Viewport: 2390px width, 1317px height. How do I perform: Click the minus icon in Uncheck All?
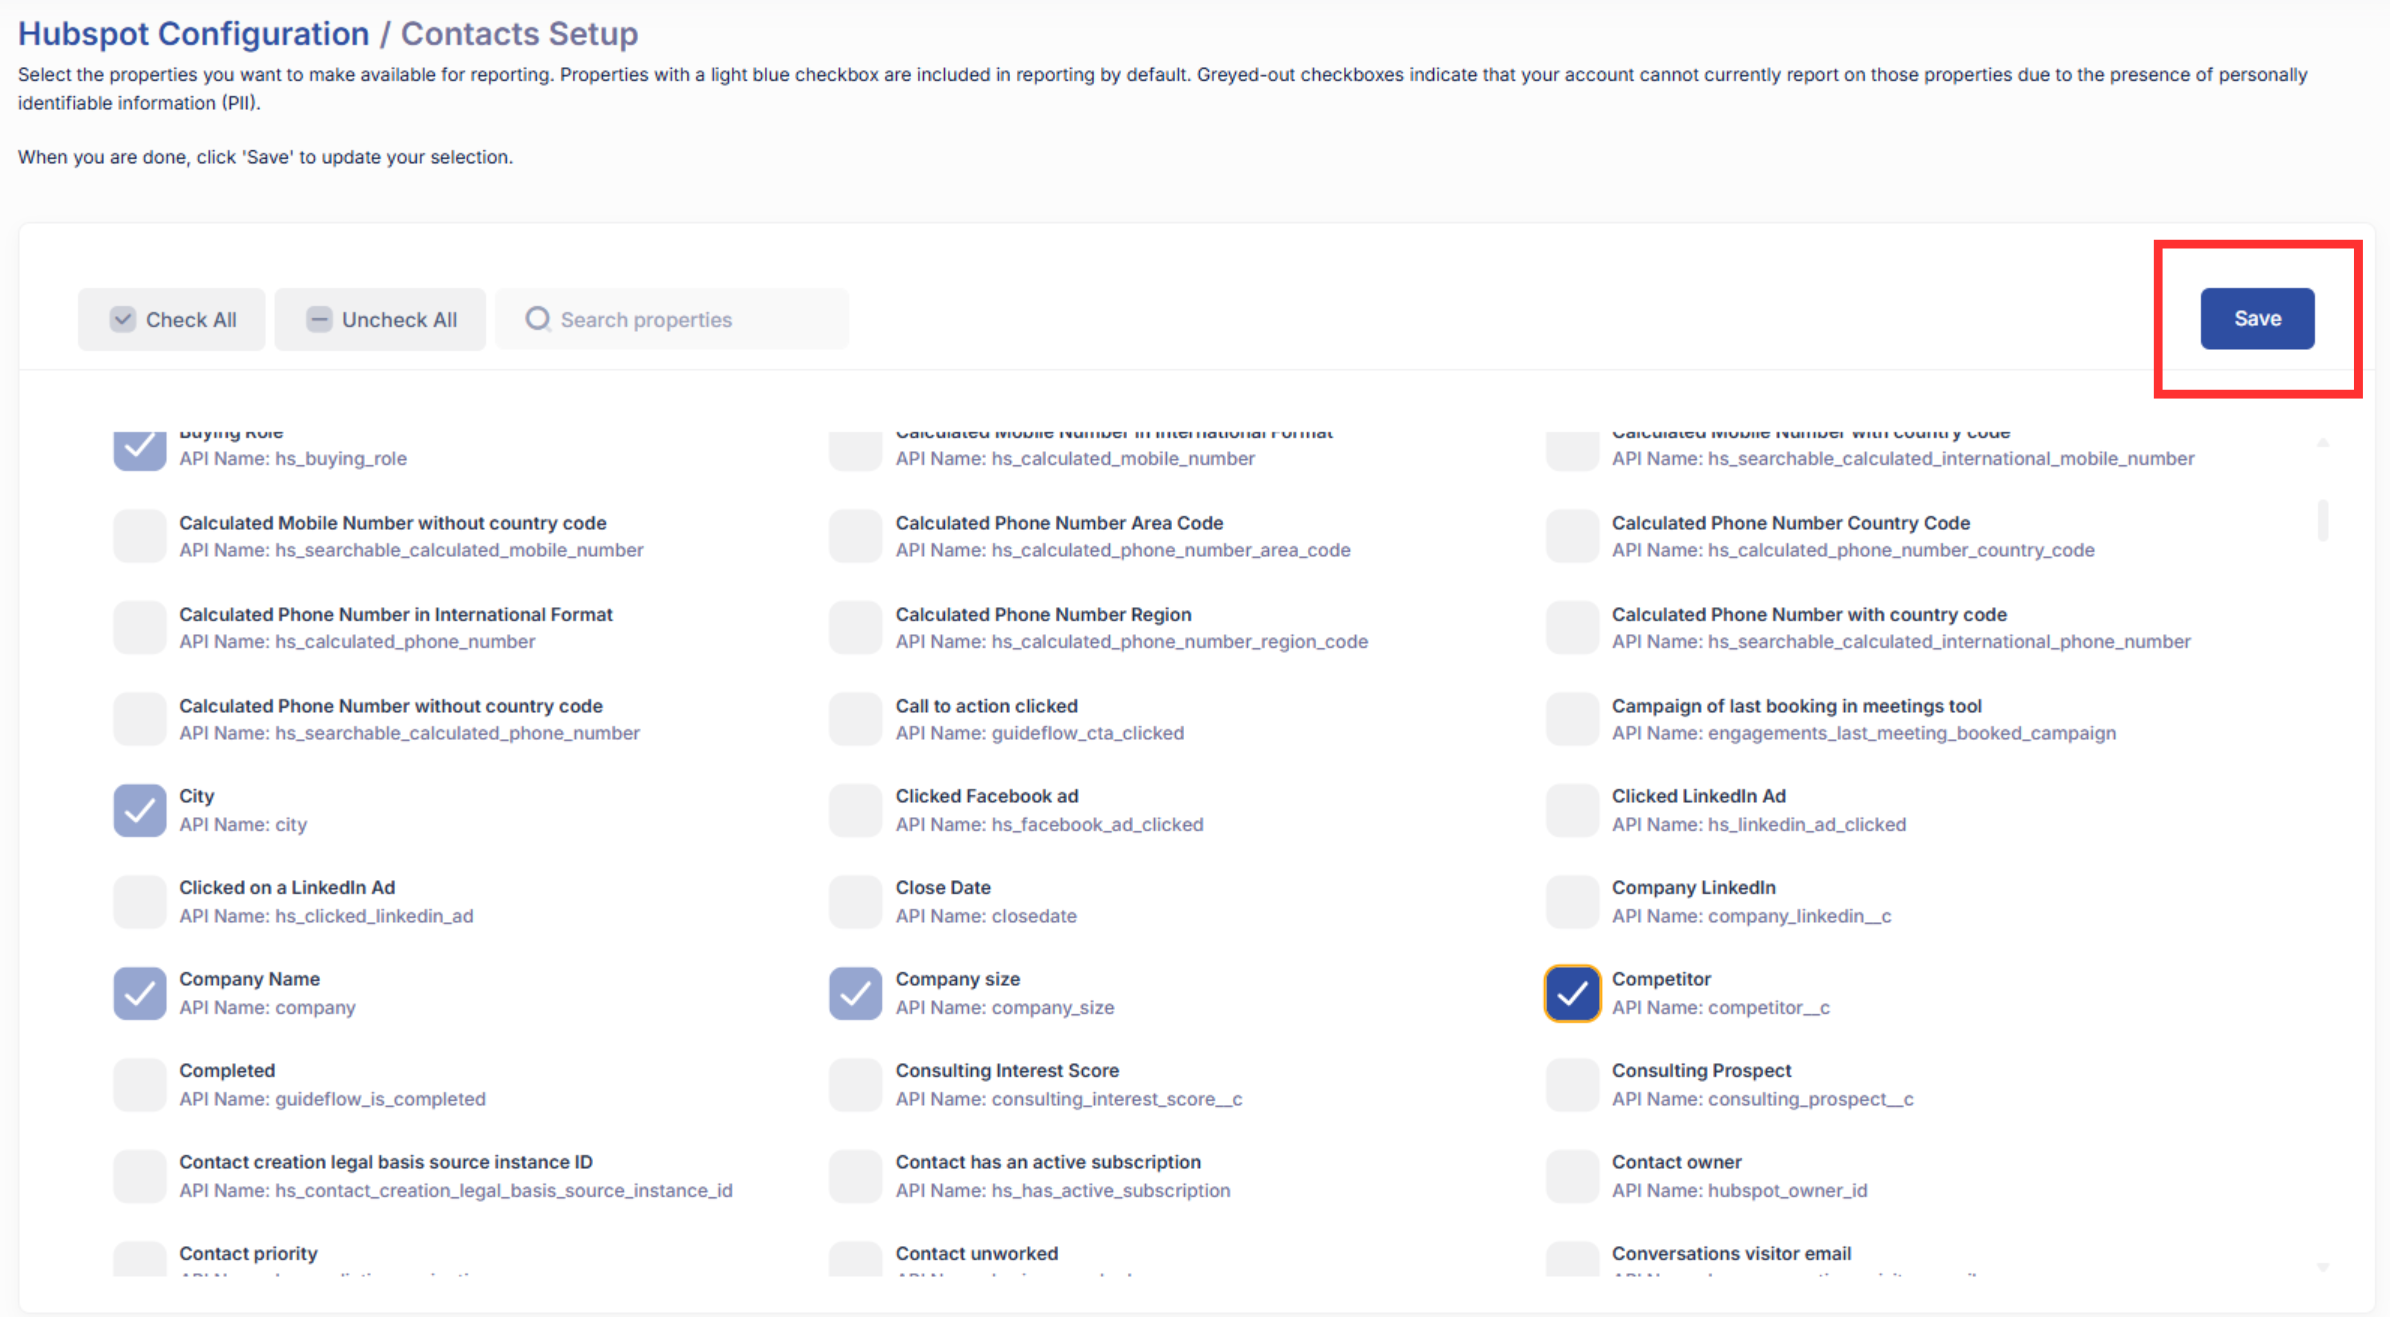coord(319,320)
